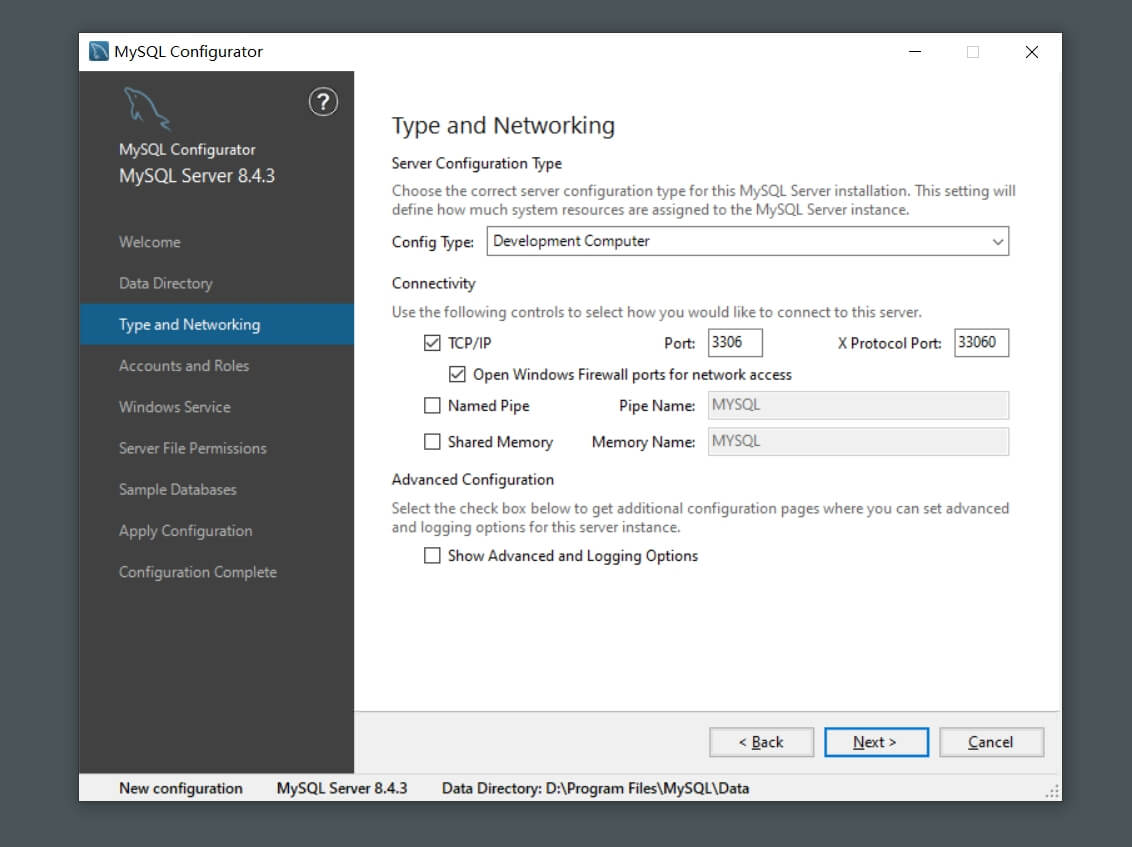The height and width of the screenshot is (847, 1132).
Task: Select Type and Networking sidebar step
Action: [217, 324]
